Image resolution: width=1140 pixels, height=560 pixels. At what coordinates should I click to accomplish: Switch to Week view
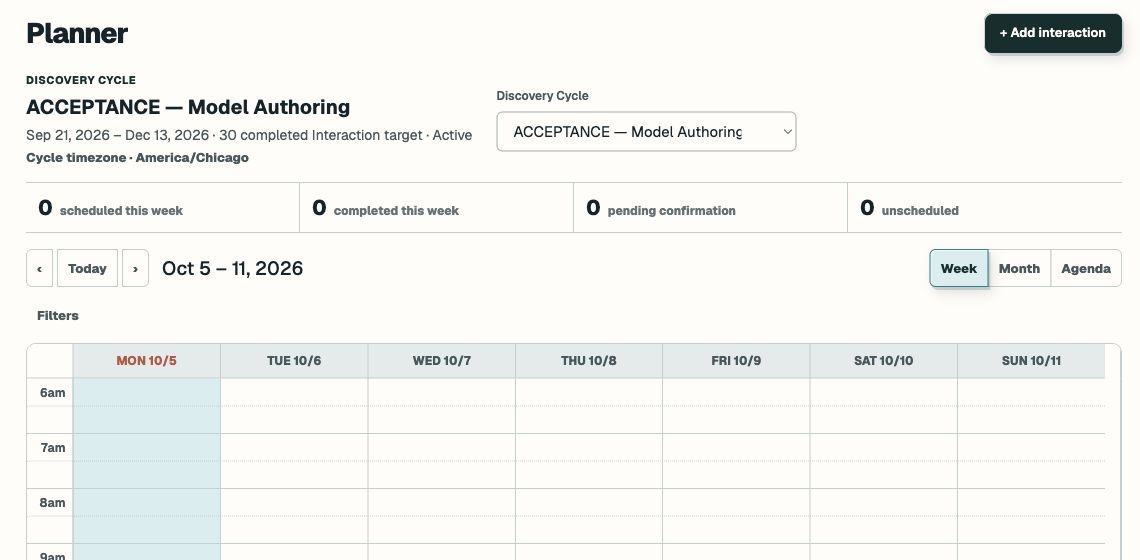click(958, 268)
